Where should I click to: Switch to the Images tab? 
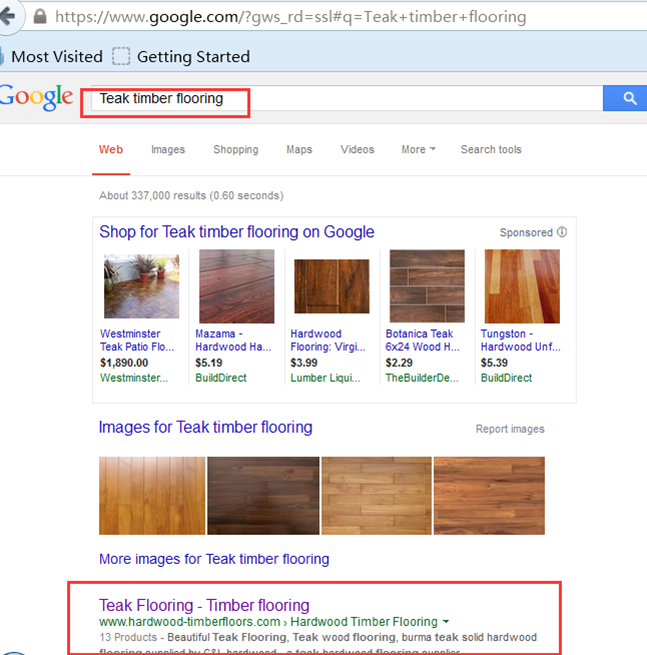pos(168,150)
